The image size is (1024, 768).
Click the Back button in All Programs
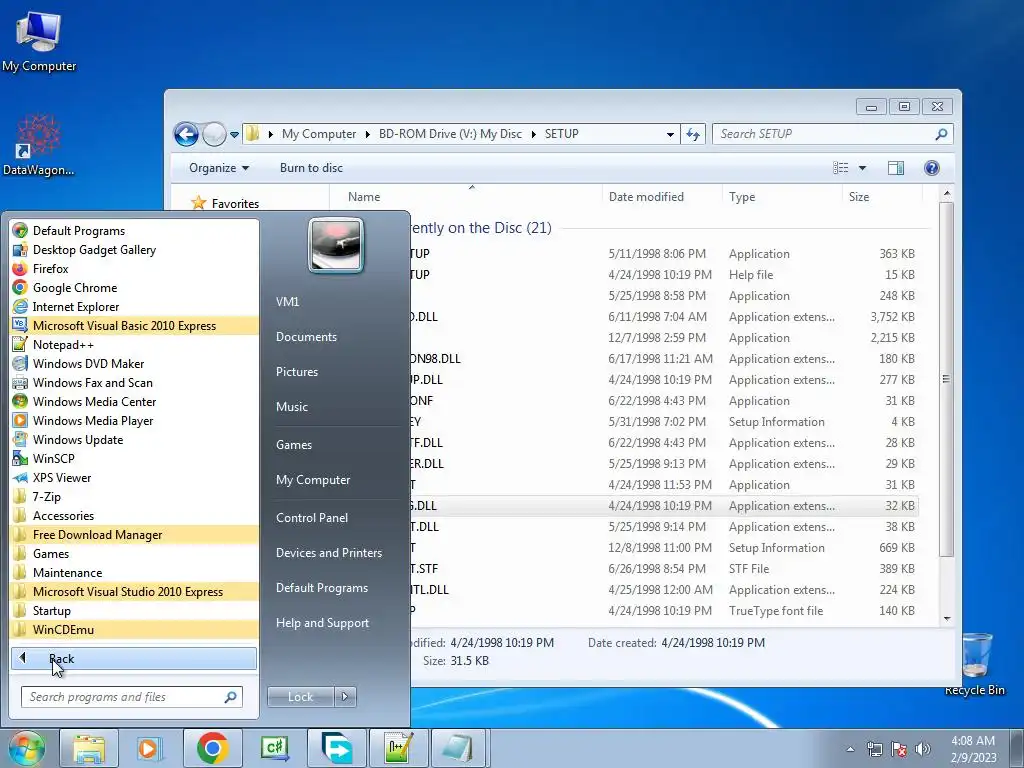pyautogui.click(x=134, y=658)
